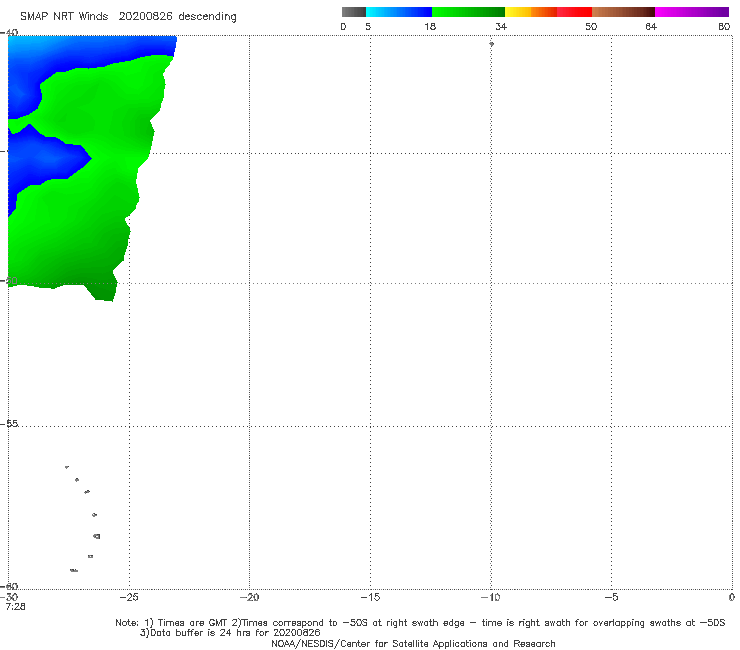Click the swath time 7:28

click(x=16, y=607)
